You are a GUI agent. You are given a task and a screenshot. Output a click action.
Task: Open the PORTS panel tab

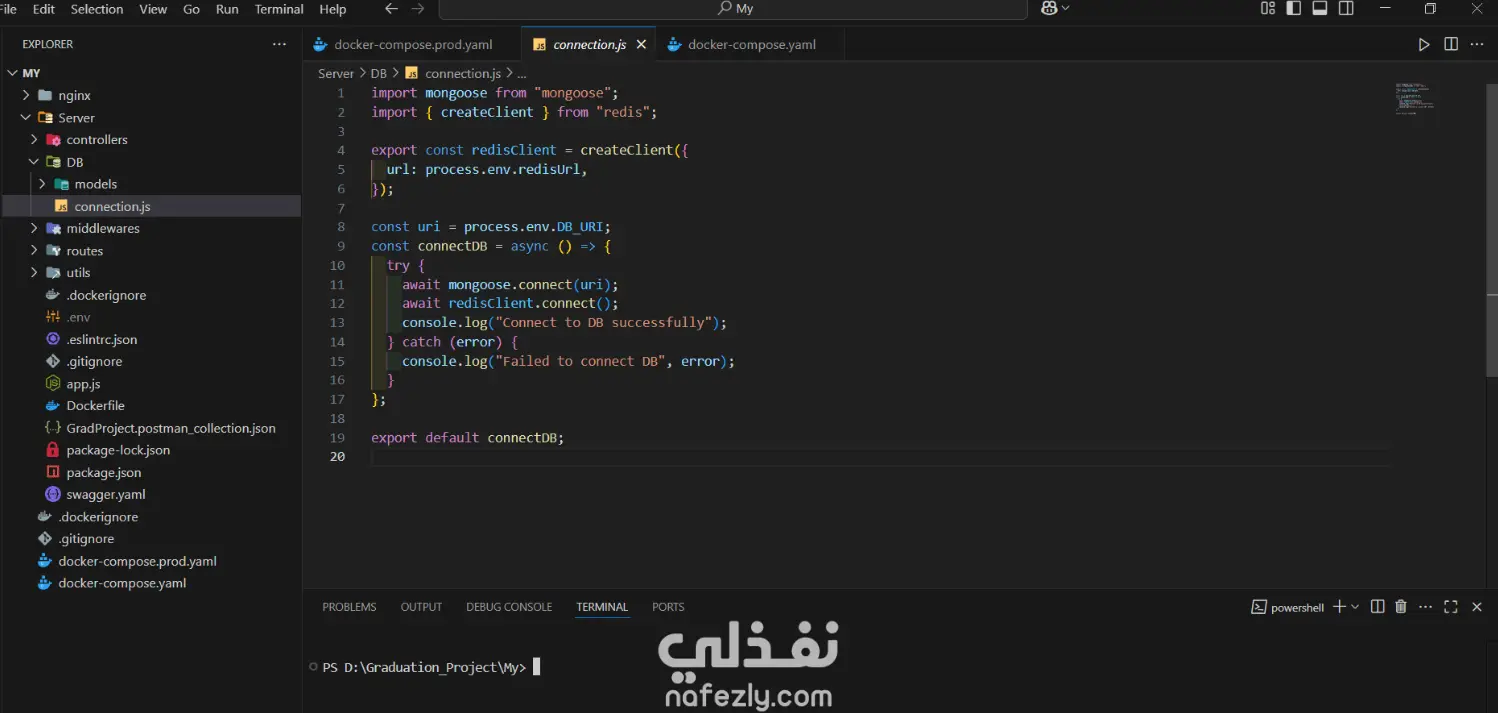pos(668,607)
